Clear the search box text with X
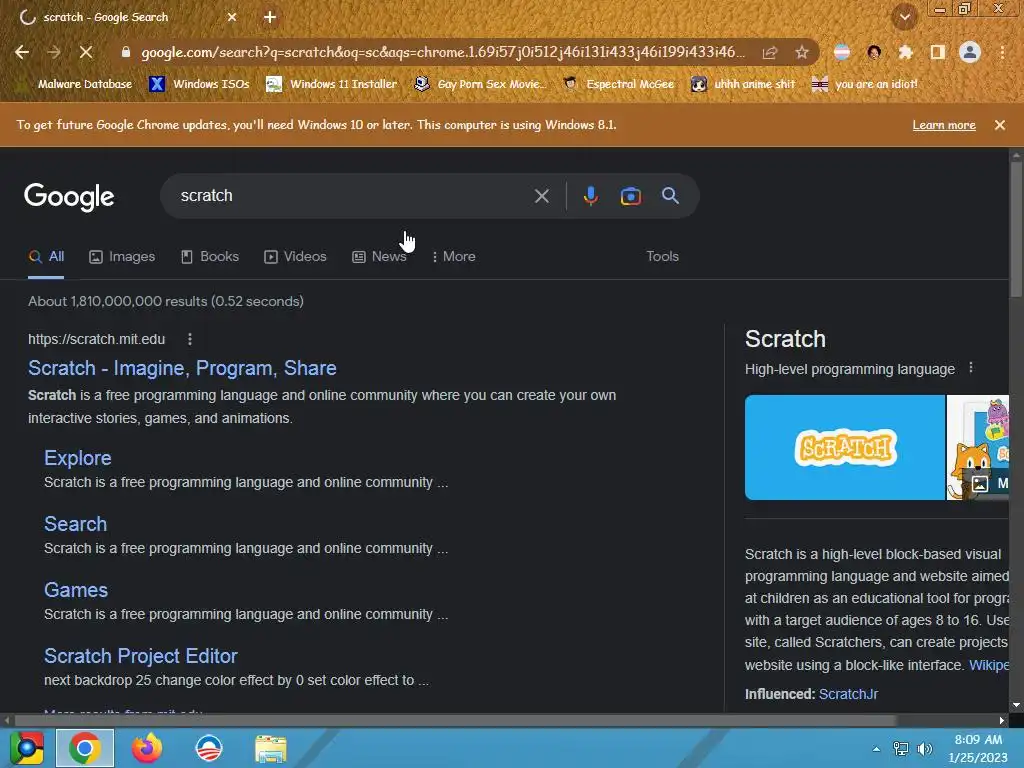 click(541, 196)
